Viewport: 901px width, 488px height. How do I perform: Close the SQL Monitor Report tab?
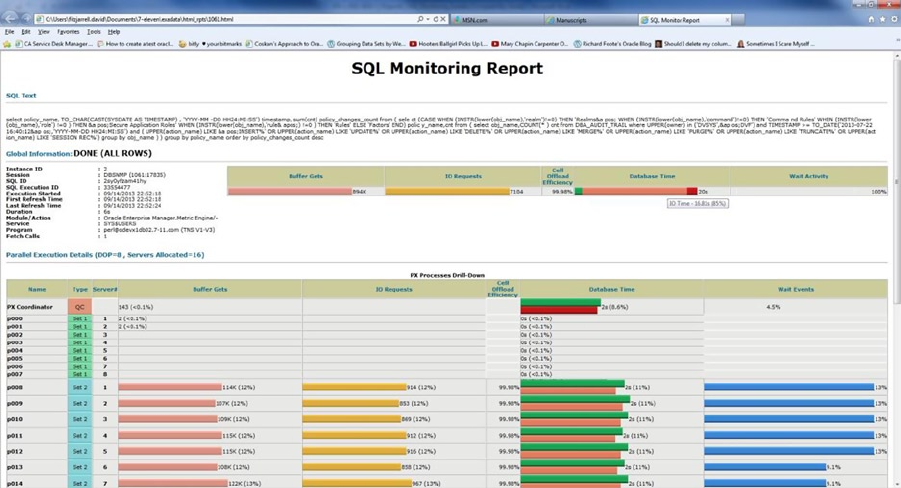tap(727, 20)
